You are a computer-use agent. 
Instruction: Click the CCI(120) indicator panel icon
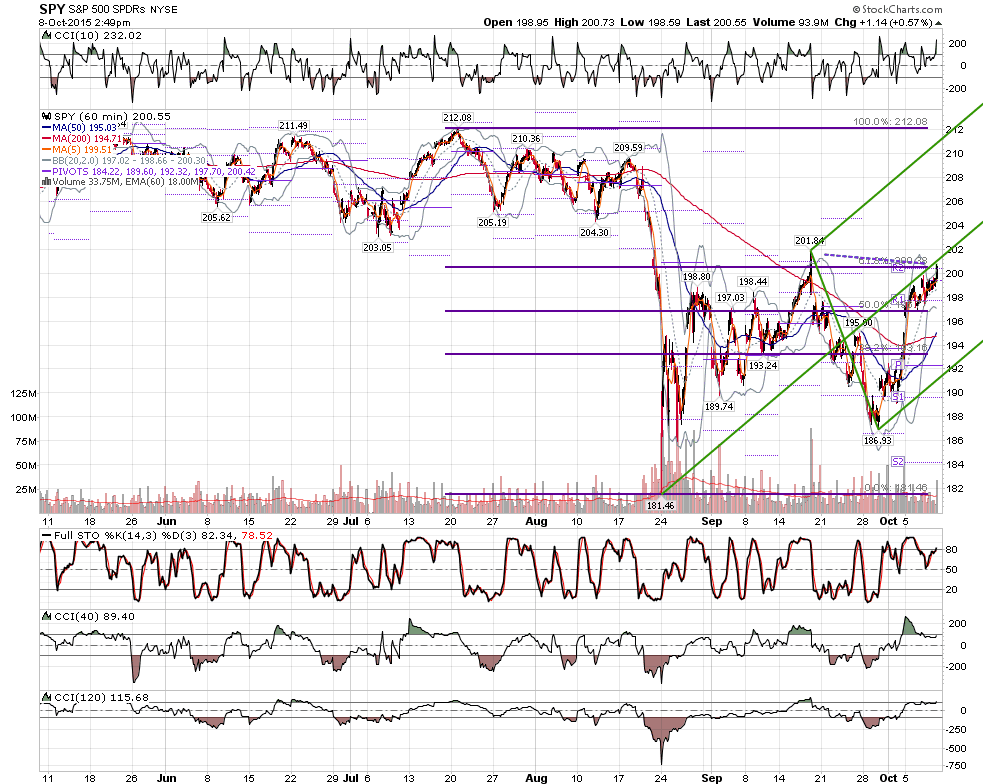(46, 697)
